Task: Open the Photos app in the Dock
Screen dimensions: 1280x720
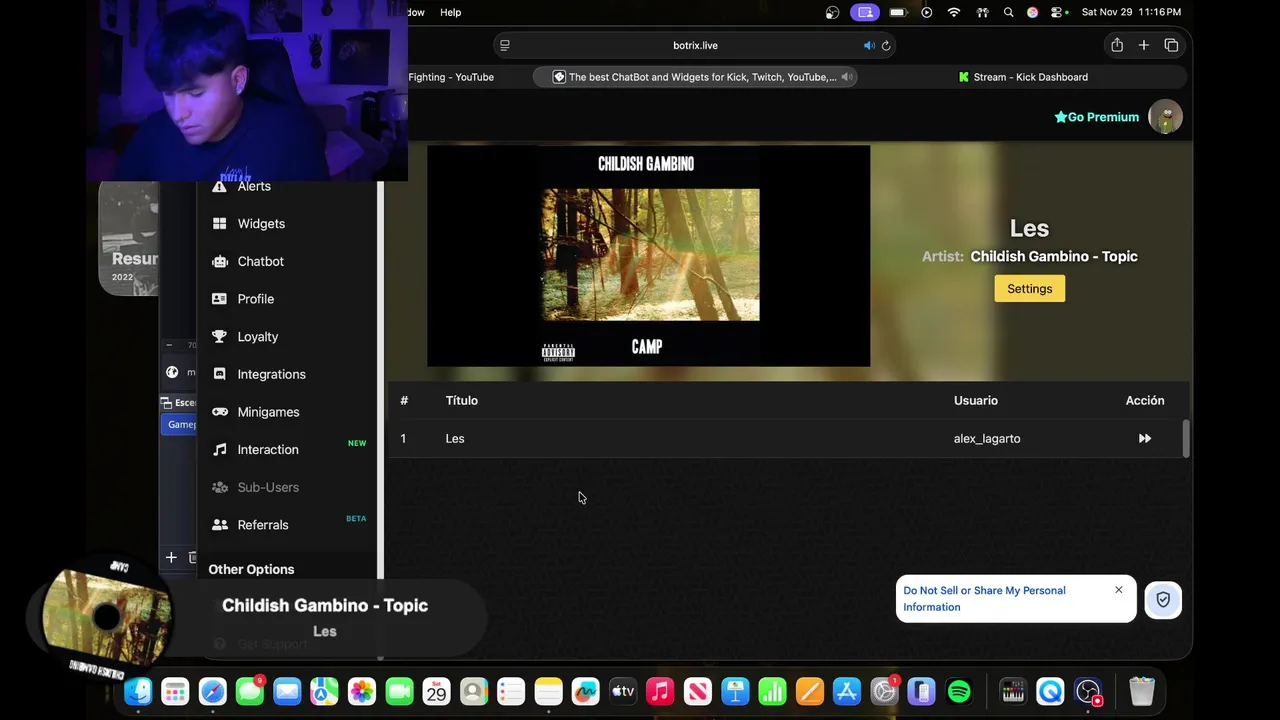Action: [x=362, y=691]
